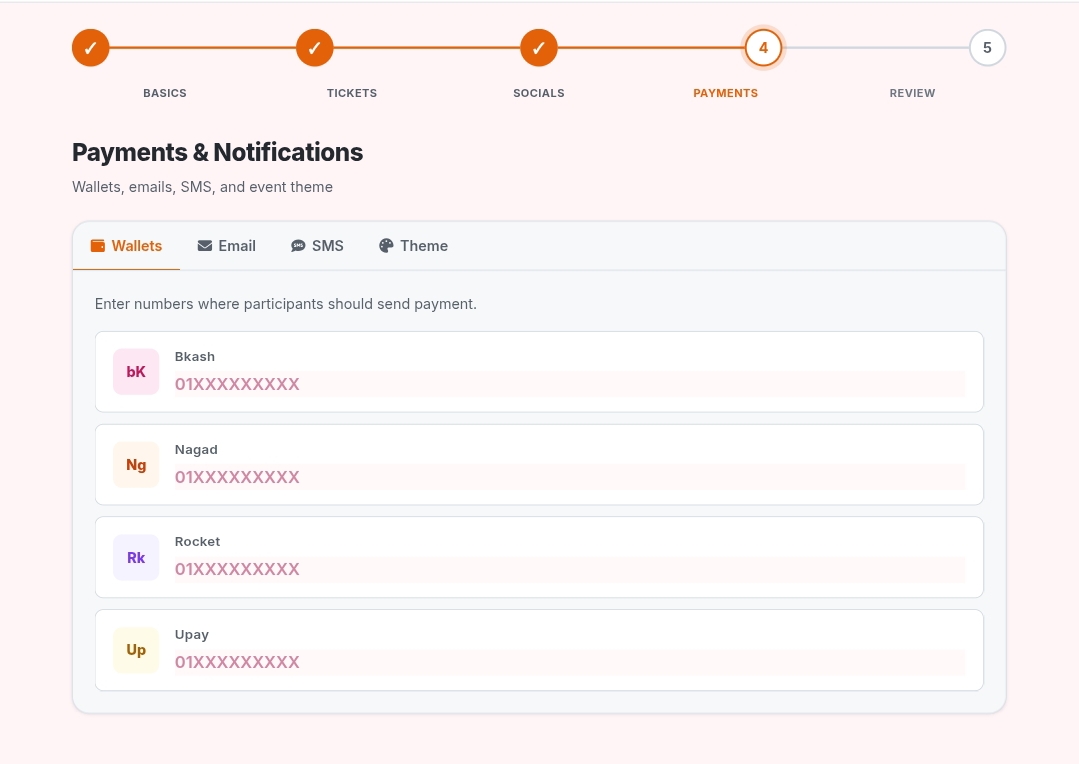The width and height of the screenshot is (1079, 764).
Task: Click the Payments & Notifications heading
Action: pos(217,152)
